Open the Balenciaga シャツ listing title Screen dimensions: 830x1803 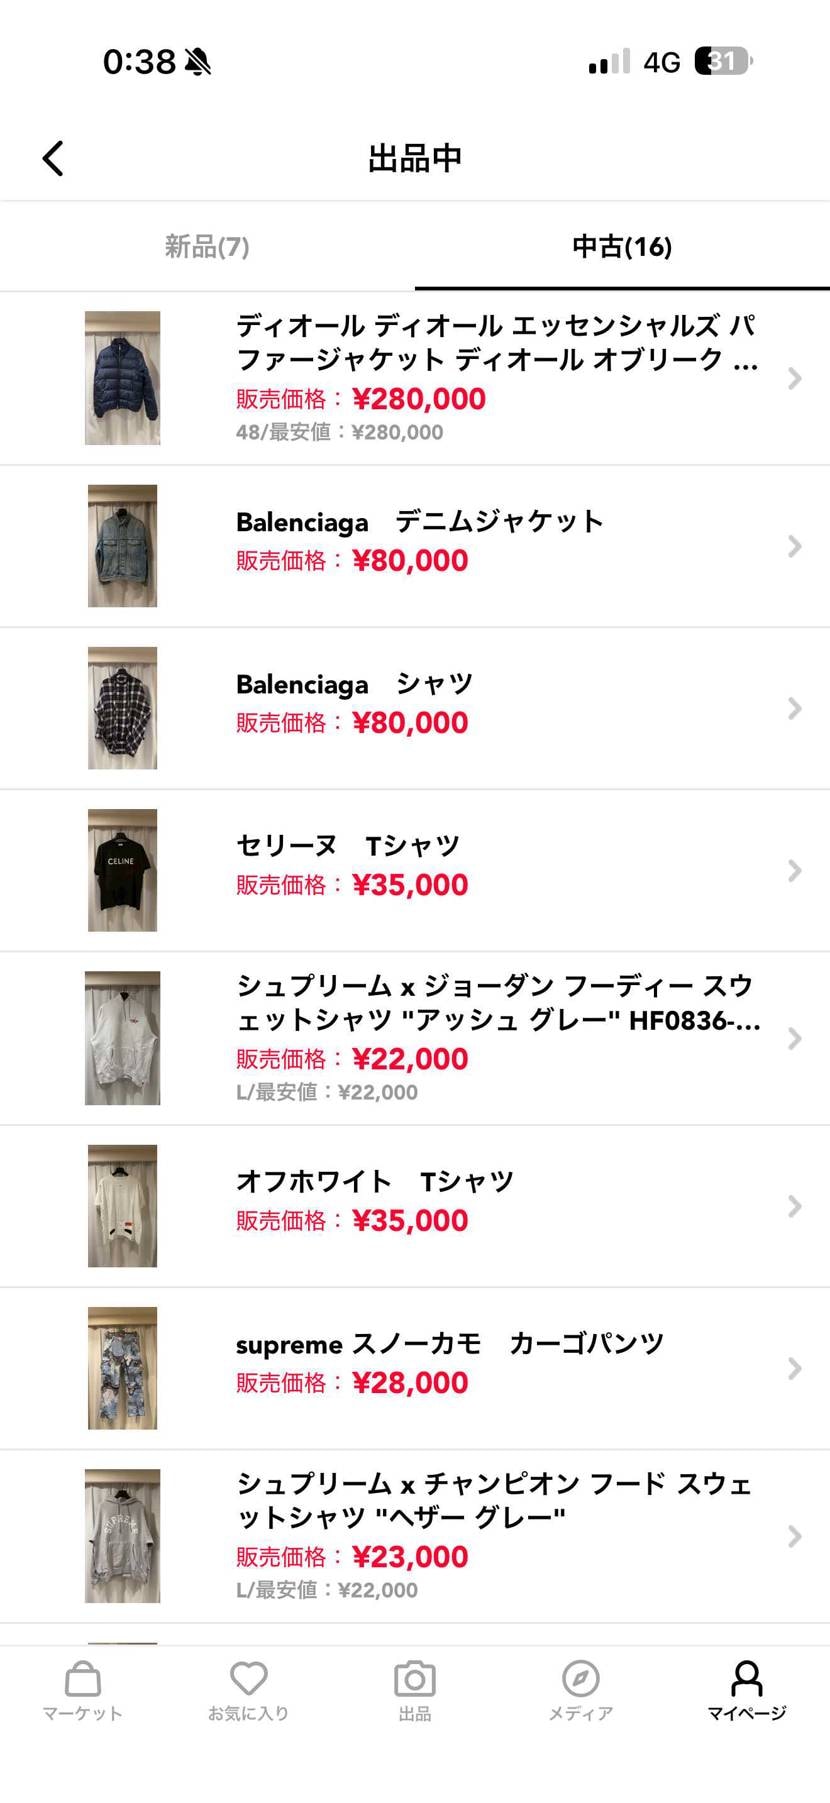354,685
